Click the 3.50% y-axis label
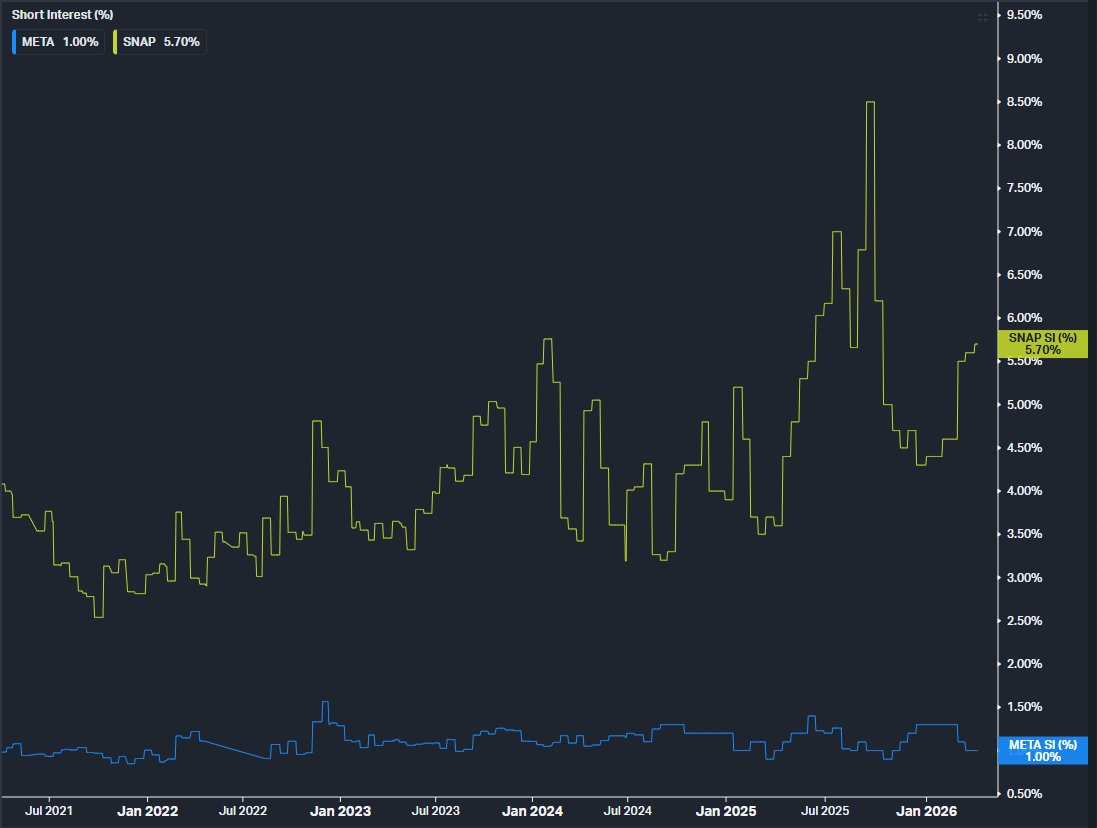 (x=1024, y=534)
